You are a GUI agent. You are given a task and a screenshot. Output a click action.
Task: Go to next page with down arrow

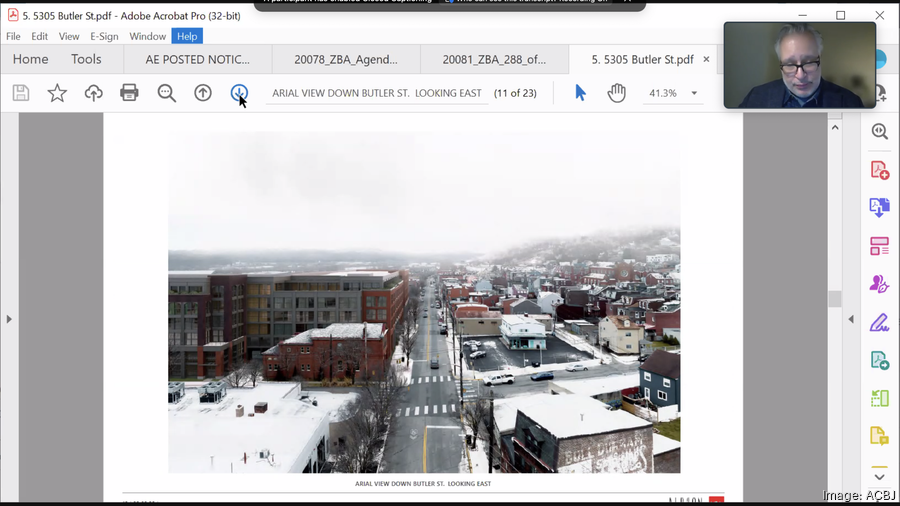(x=239, y=93)
